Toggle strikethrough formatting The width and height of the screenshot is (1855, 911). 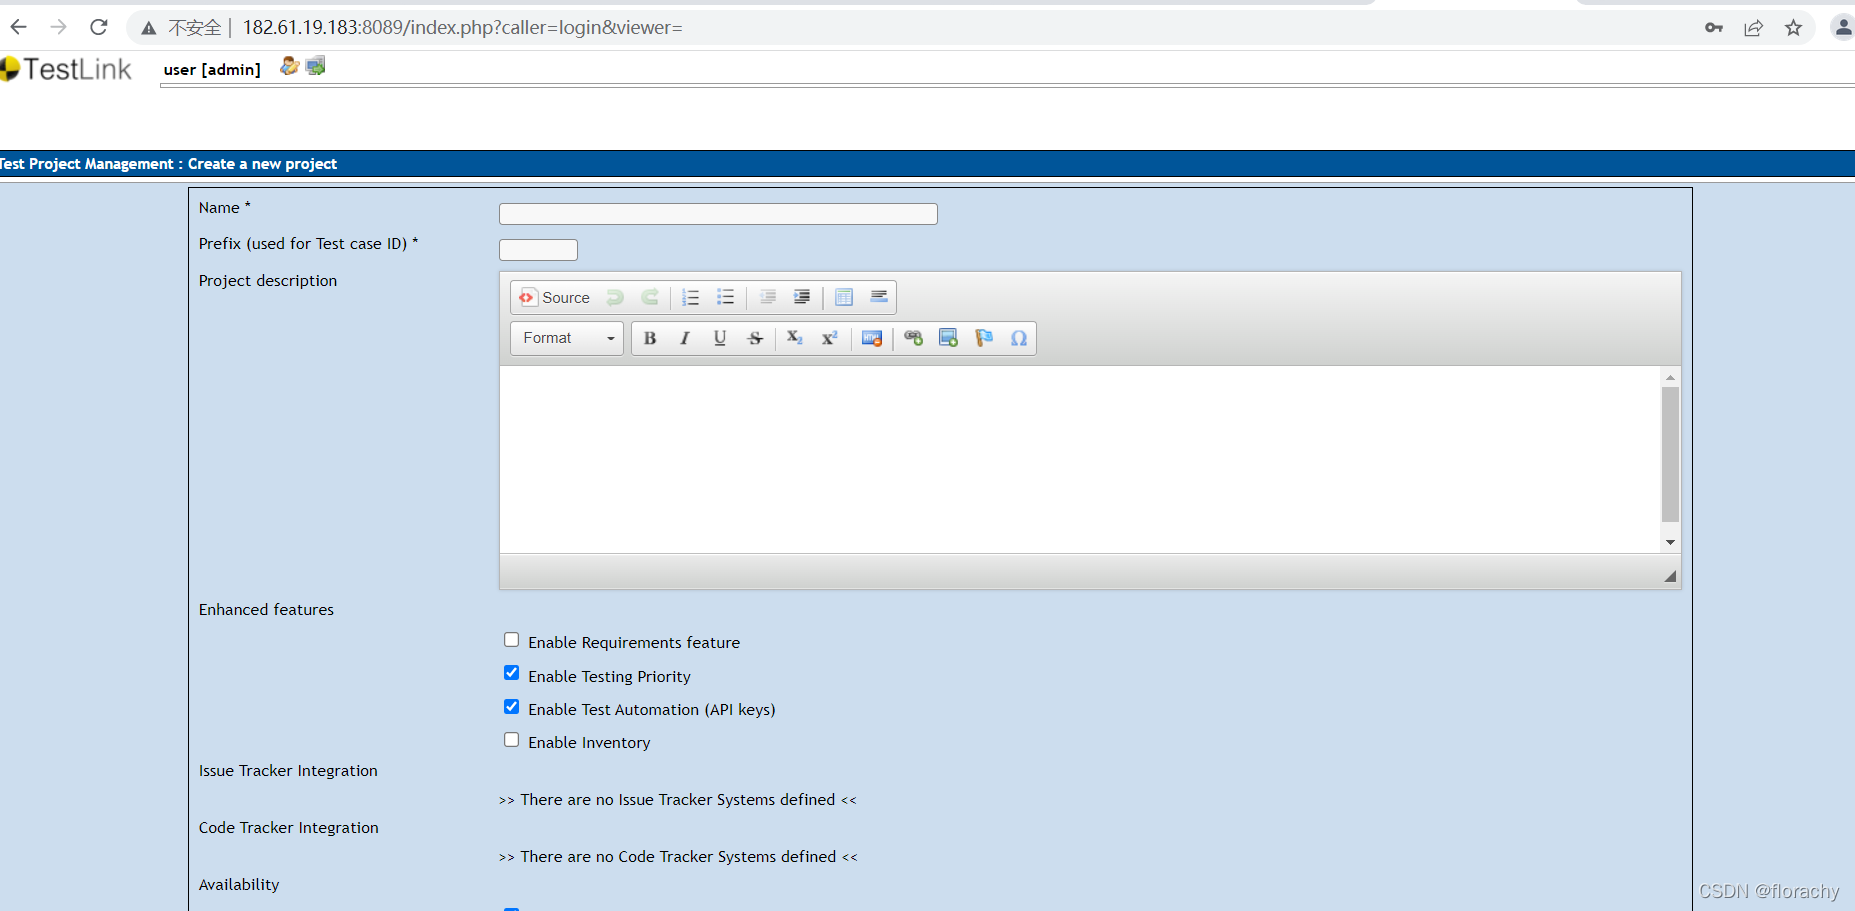pos(755,339)
